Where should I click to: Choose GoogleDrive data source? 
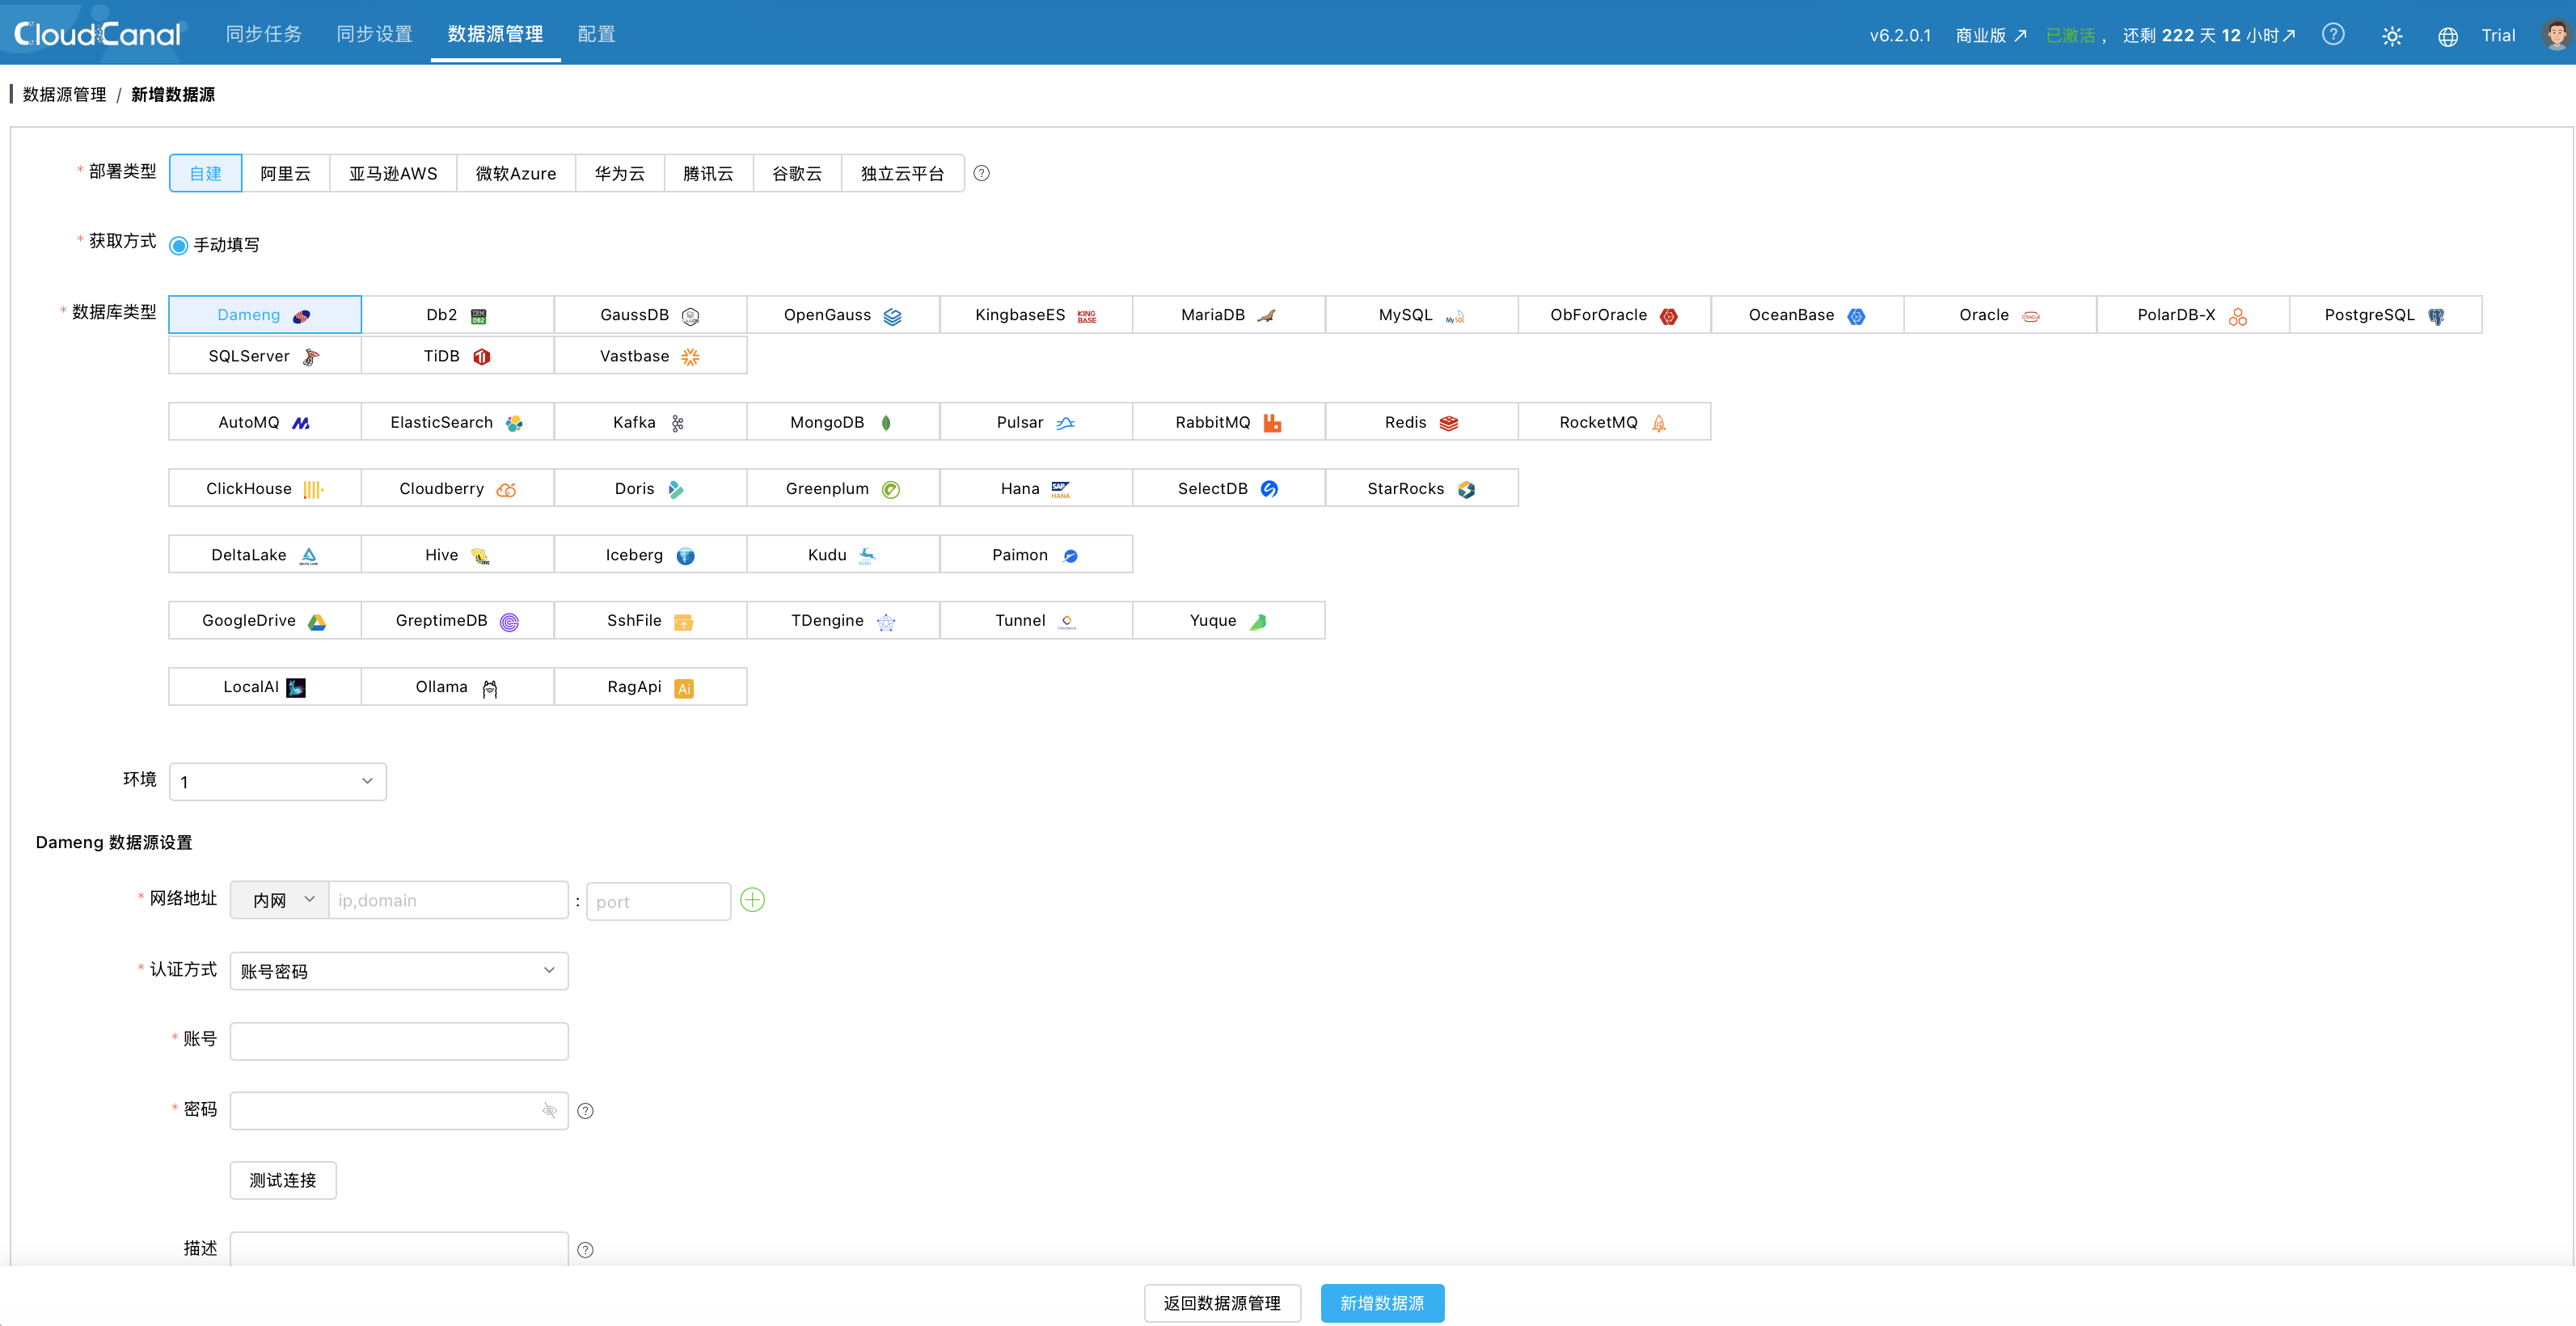(x=264, y=621)
